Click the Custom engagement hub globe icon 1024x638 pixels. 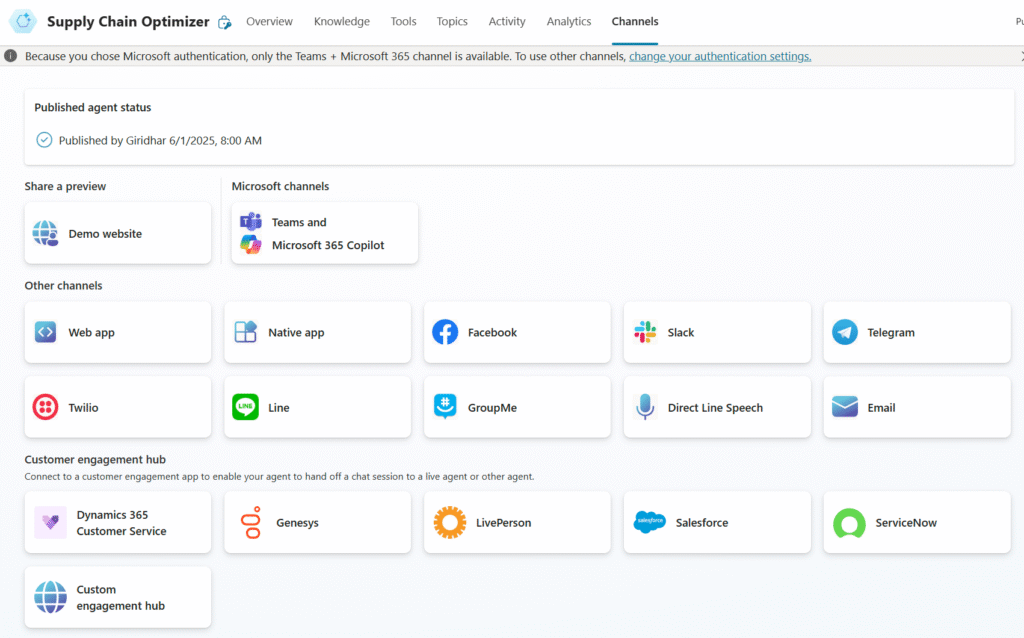tap(50, 597)
